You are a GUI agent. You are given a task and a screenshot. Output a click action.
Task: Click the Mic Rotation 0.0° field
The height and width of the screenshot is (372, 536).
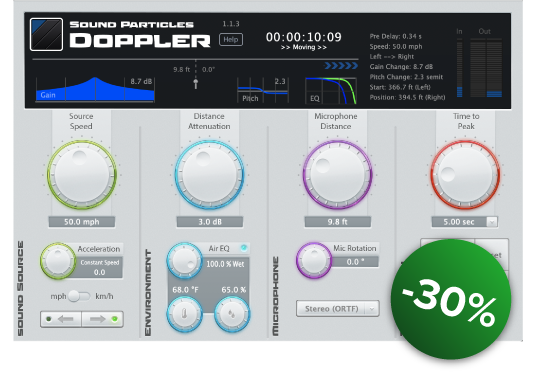pos(355,262)
